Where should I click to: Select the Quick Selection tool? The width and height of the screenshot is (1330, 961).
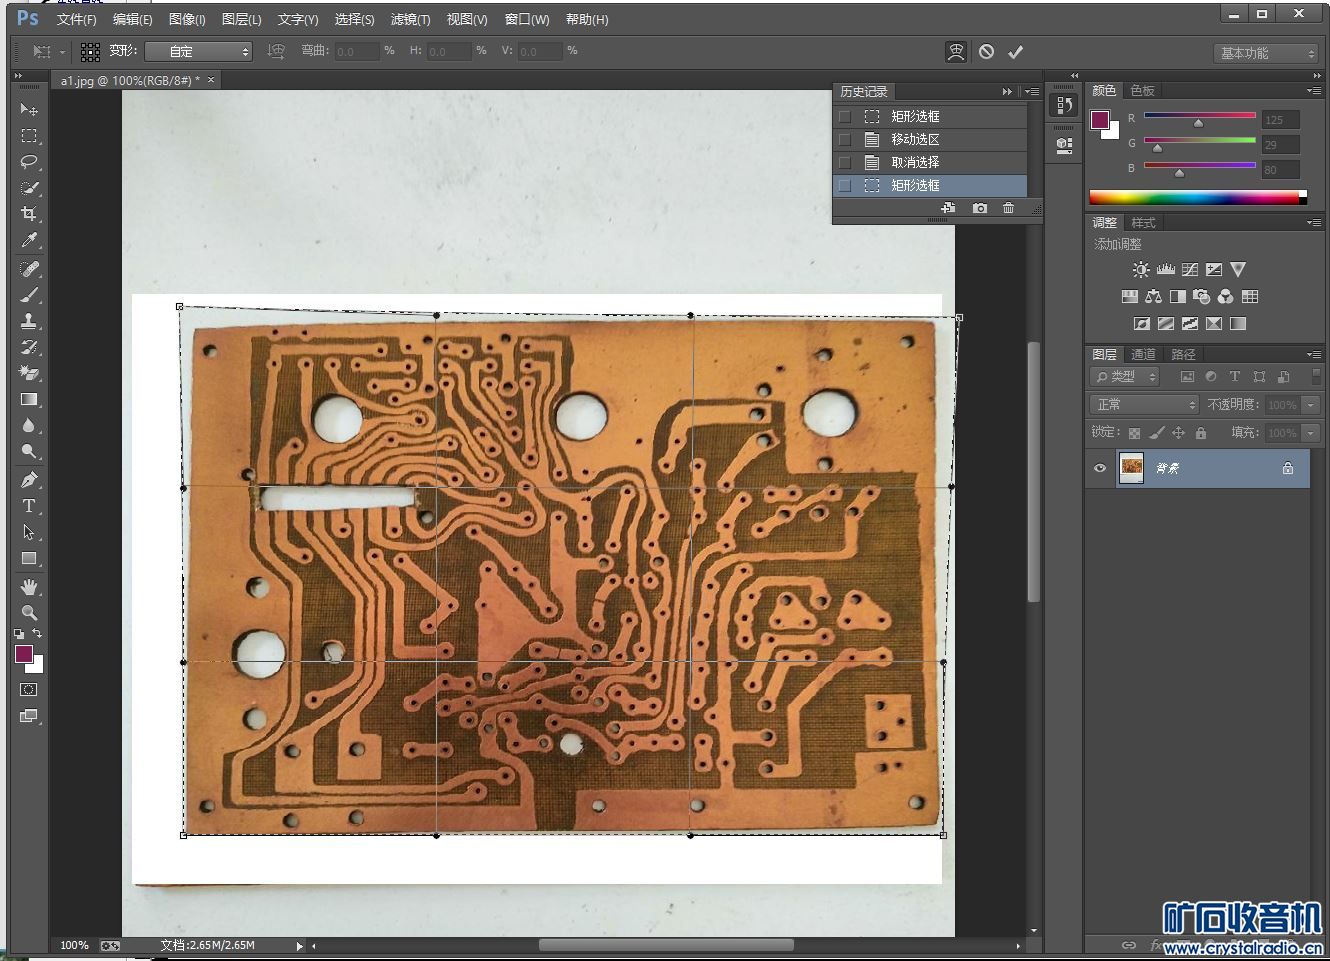(29, 188)
